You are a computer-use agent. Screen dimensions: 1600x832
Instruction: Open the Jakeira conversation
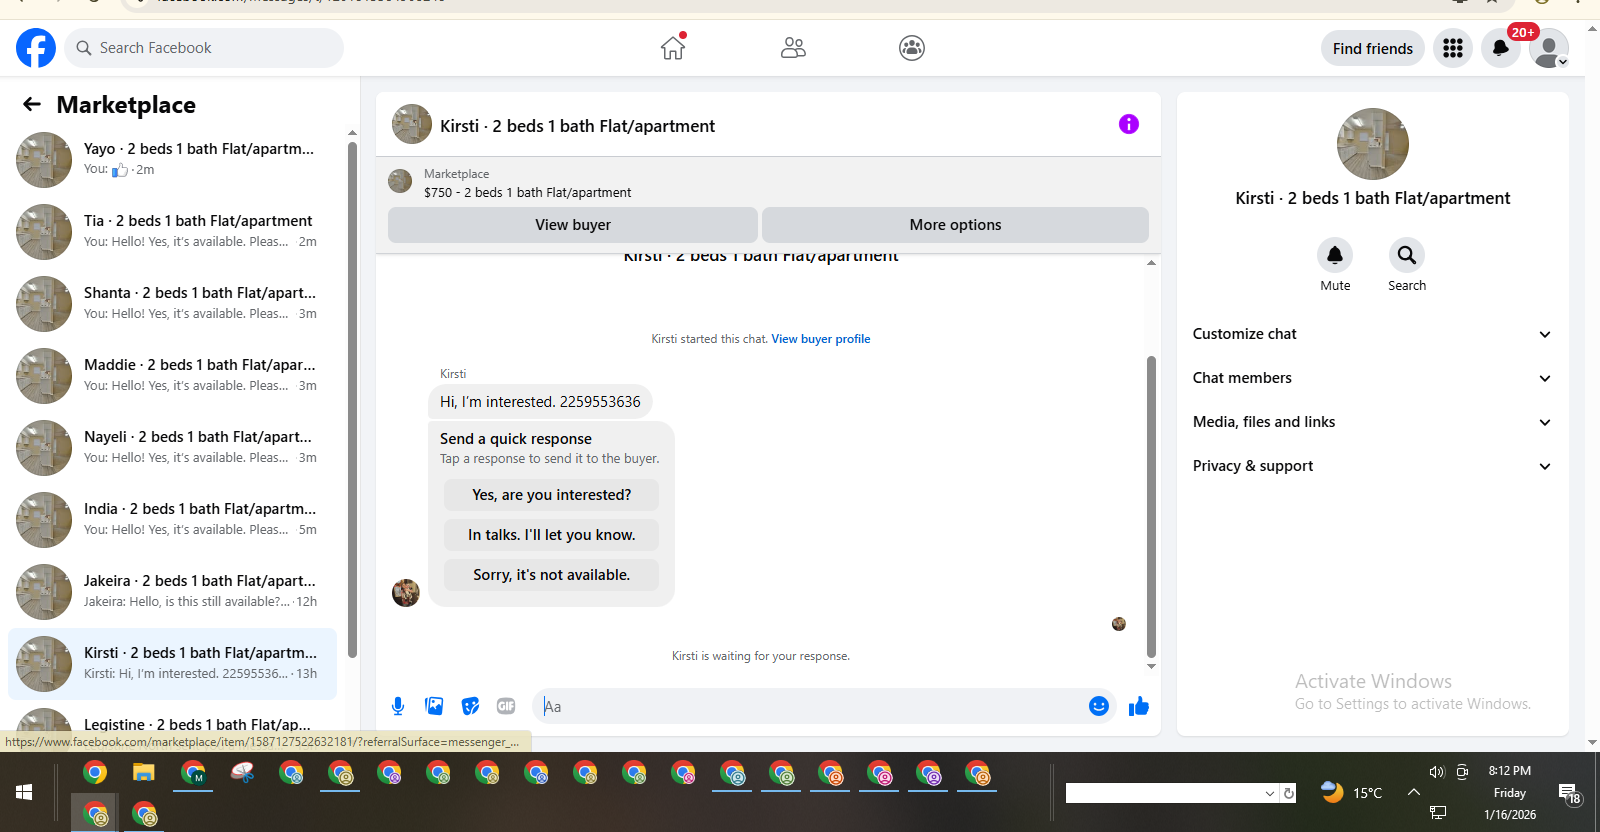[x=172, y=592]
